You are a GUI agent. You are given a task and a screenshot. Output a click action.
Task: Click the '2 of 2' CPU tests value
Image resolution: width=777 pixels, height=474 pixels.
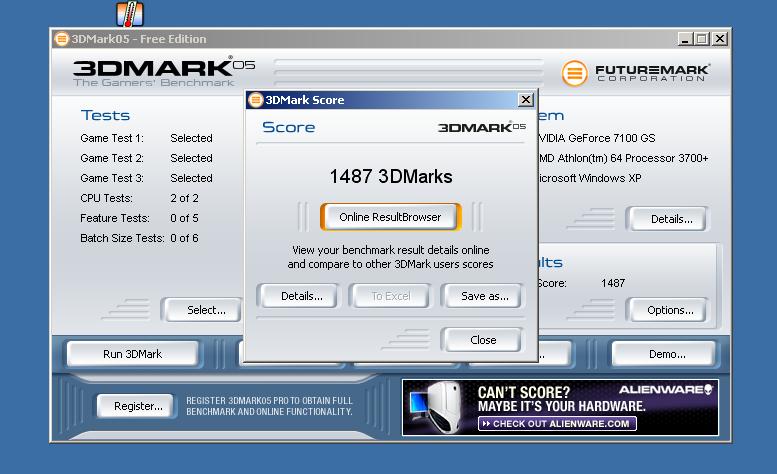pos(184,198)
